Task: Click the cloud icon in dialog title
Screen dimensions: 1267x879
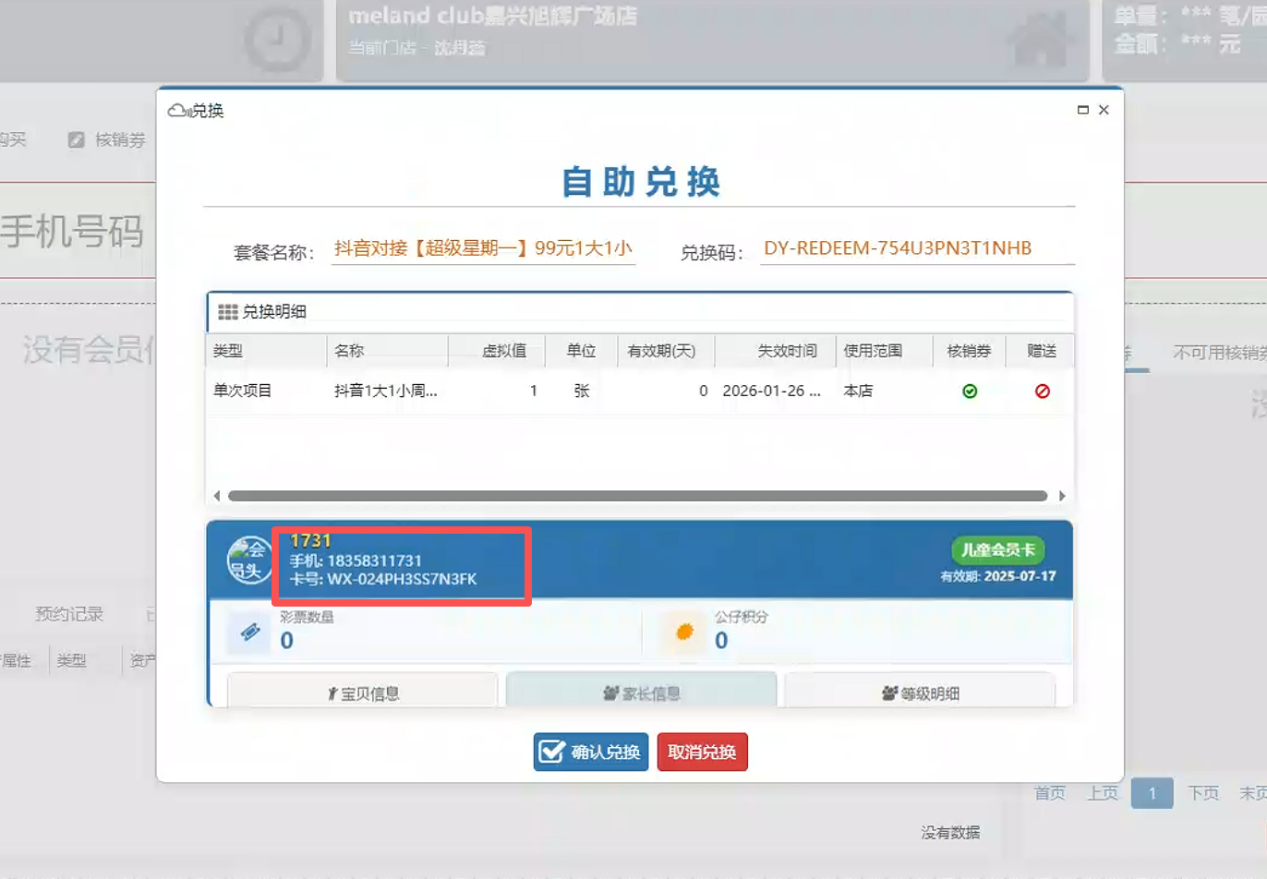Action: click(x=178, y=110)
